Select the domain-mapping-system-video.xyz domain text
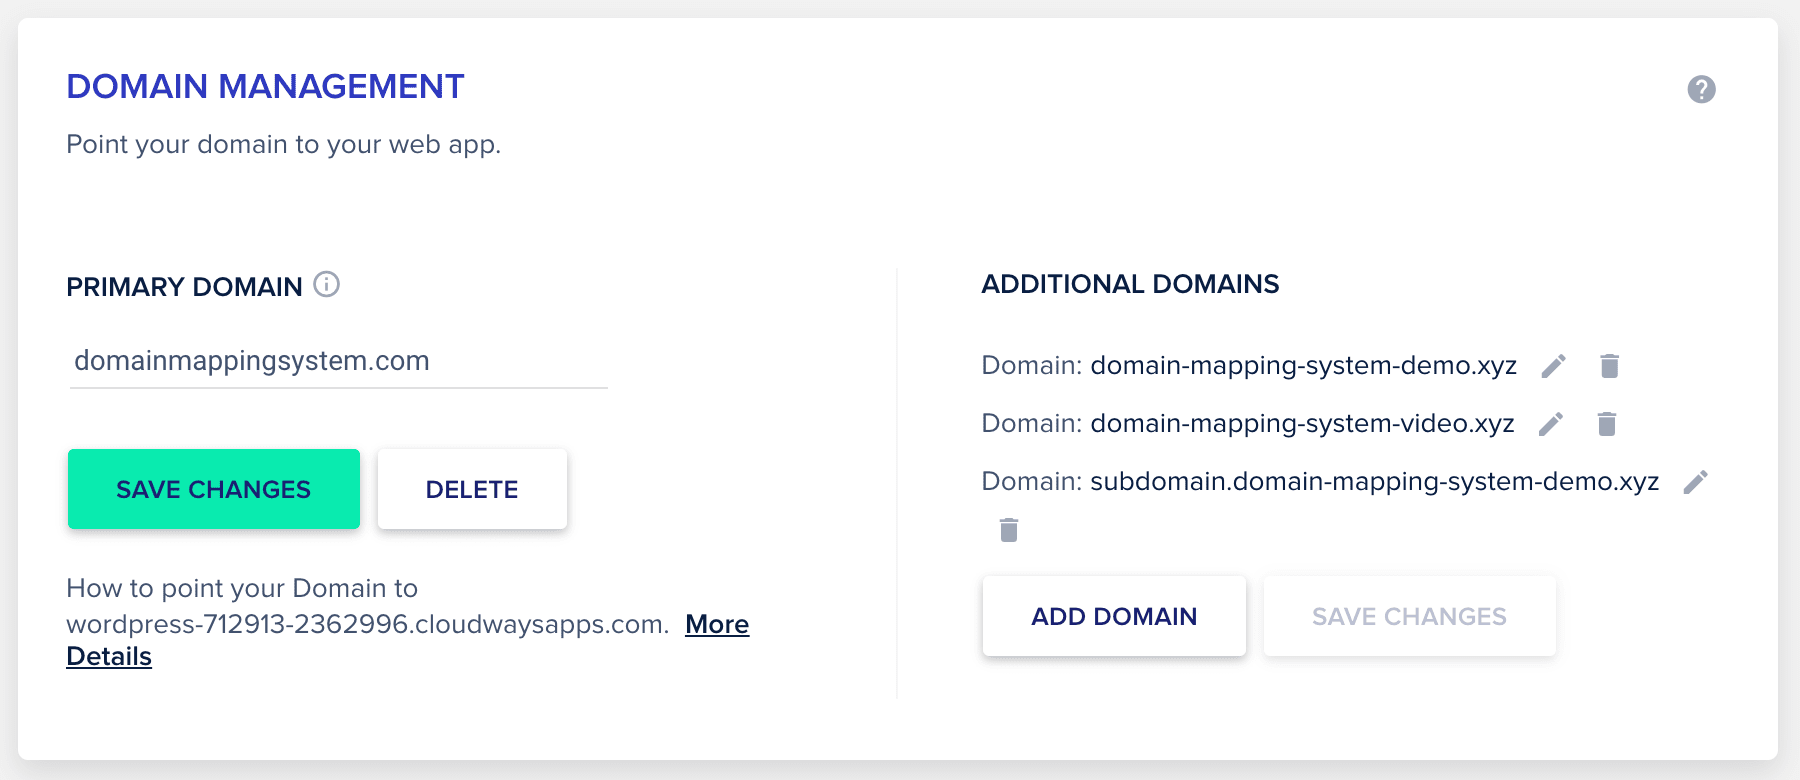The width and height of the screenshot is (1800, 780). (x=1302, y=424)
